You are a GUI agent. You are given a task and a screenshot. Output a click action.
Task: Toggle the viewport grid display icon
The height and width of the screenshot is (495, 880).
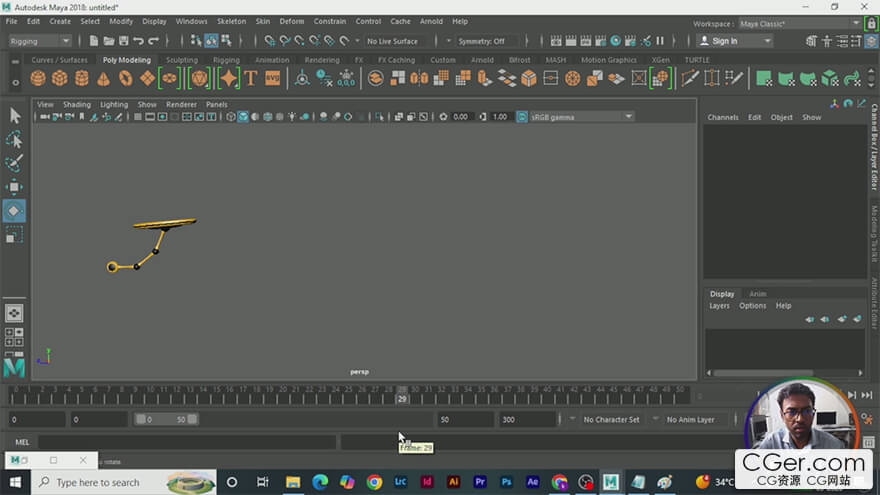click(137, 117)
